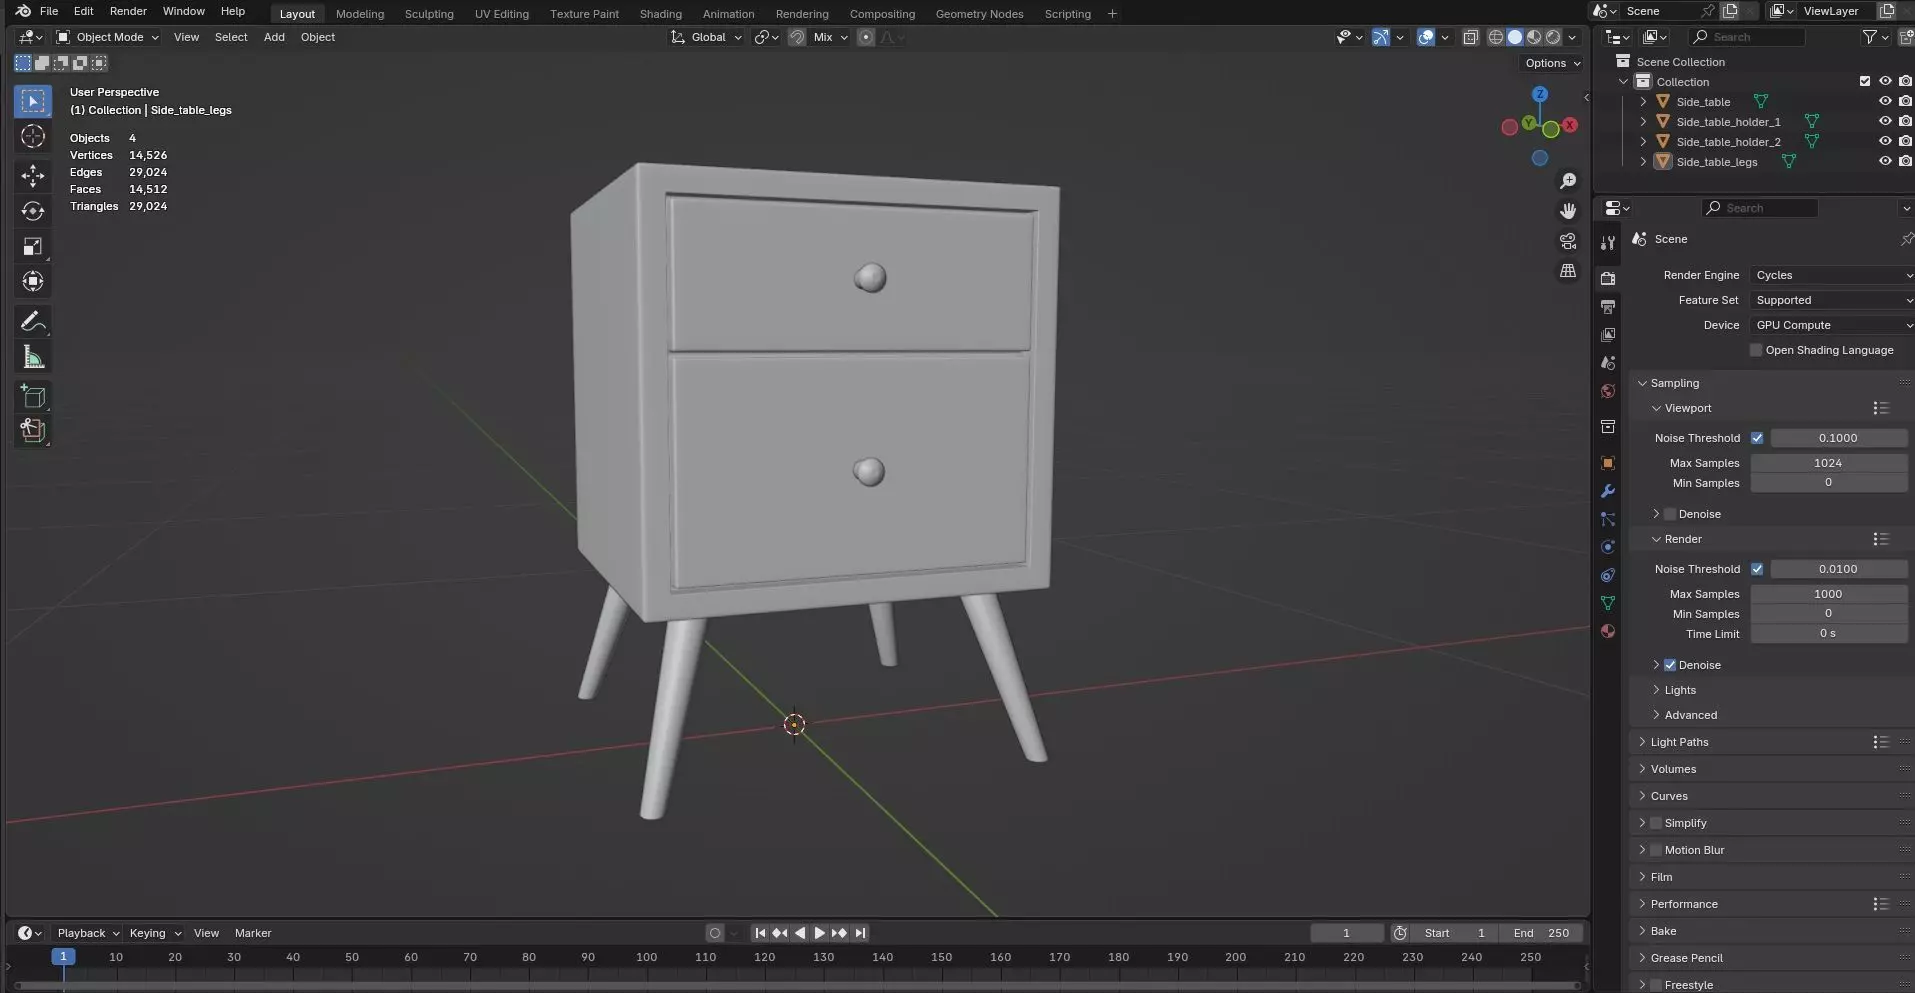Open Global transform orientation dropdown
Viewport: 1915px width, 993px height.
coord(707,37)
